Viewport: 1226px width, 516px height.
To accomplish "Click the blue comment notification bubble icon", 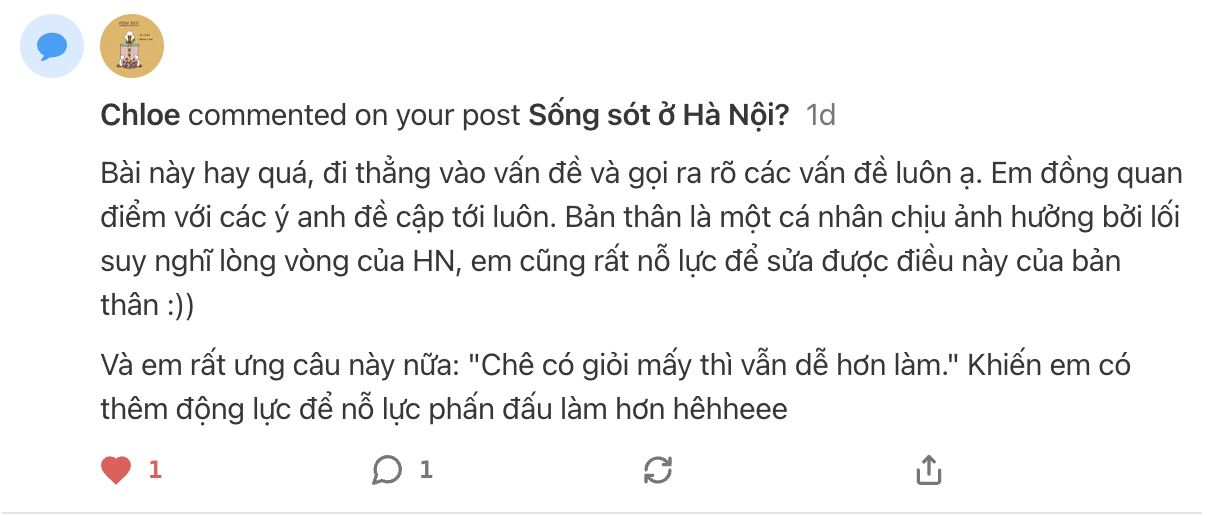I will (x=52, y=46).
